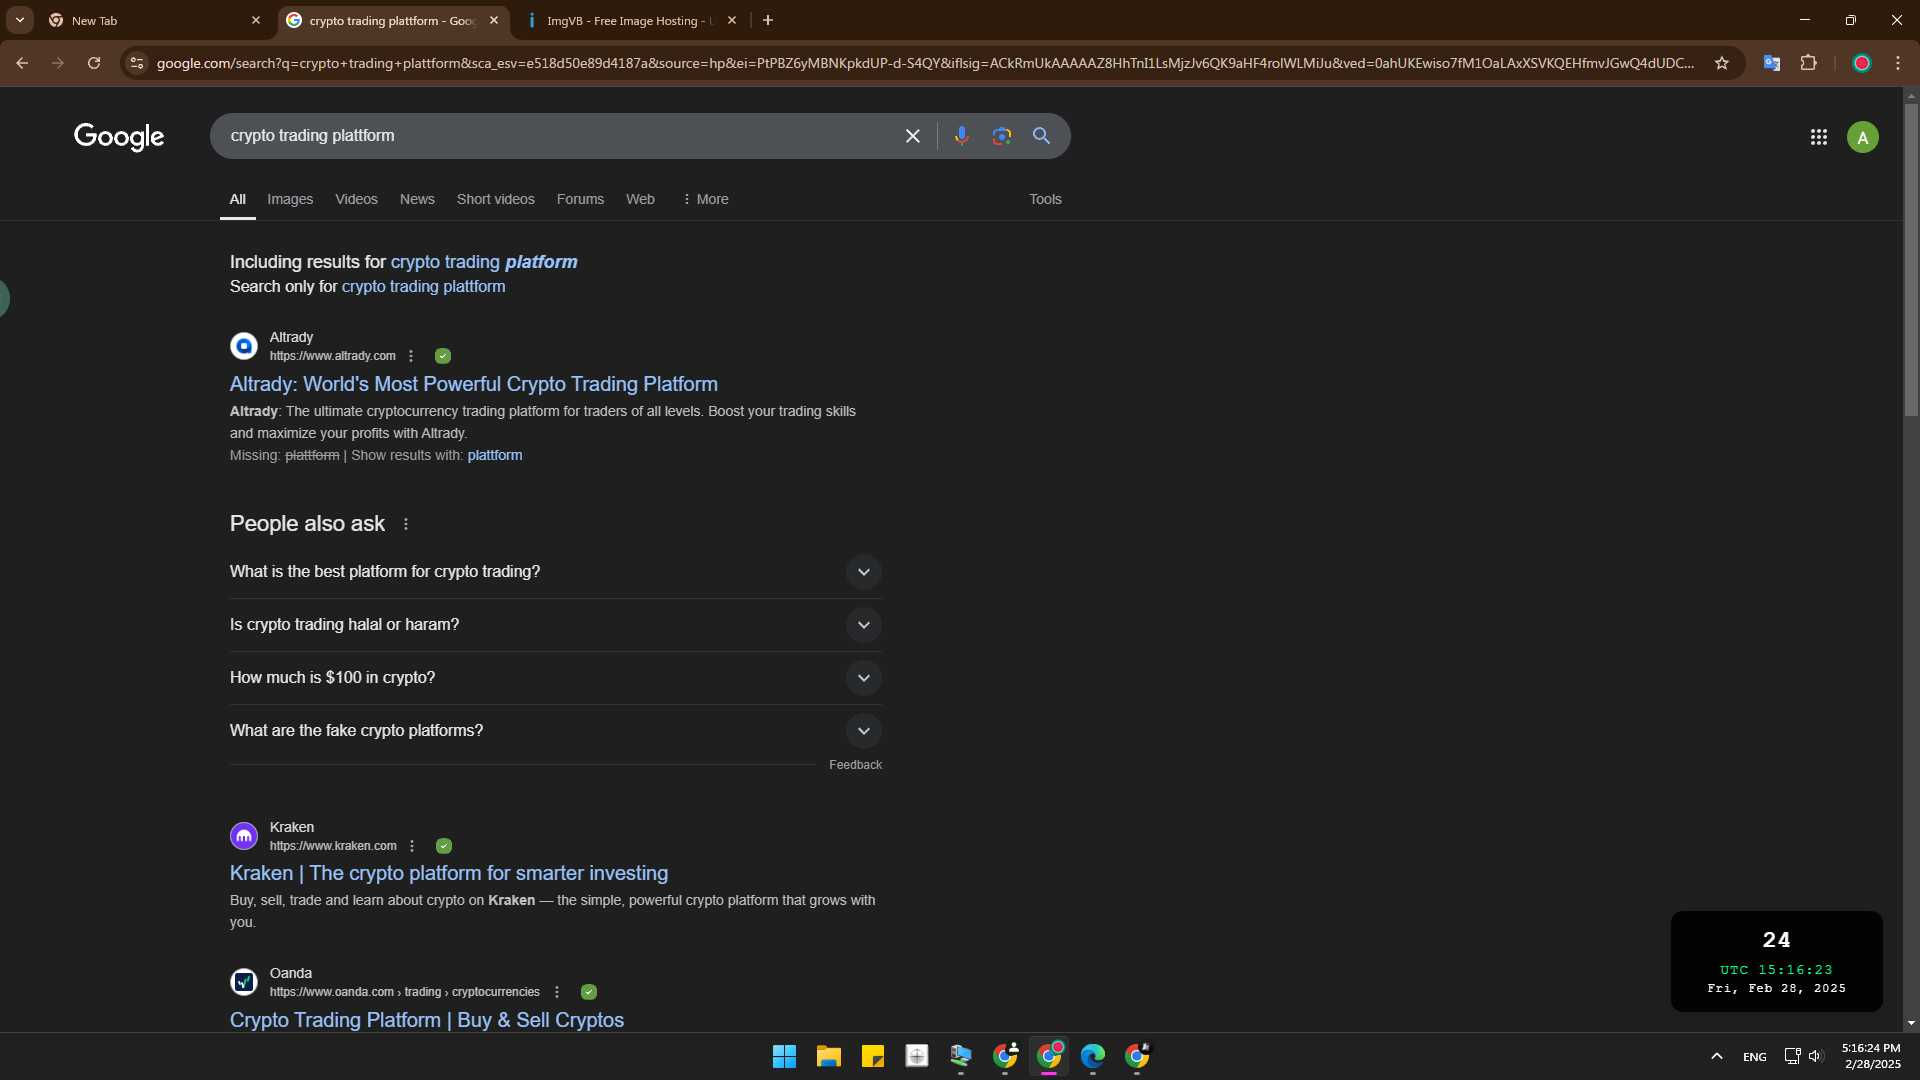1920x1080 pixels.
Task: Click the green verified badge beside oanda.com
Action: point(589,992)
